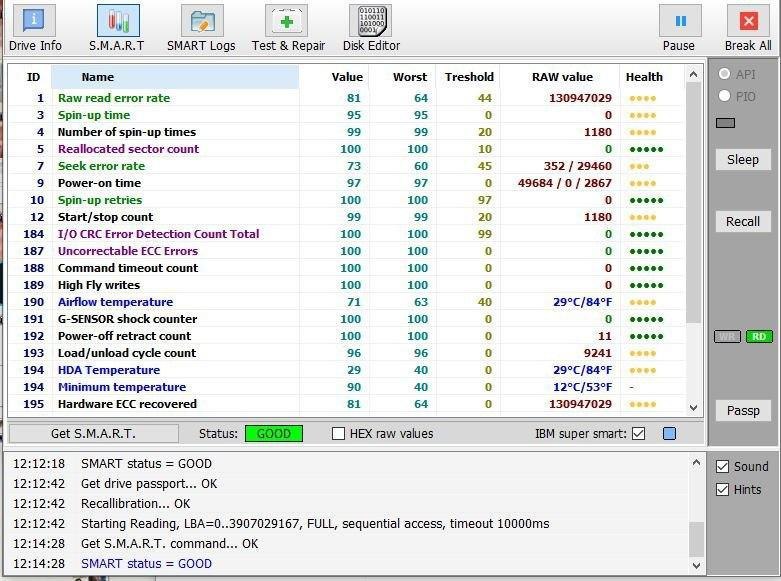
Task: Click the 'Get drive passport... OK' log line
Action: tap(149, 484)
